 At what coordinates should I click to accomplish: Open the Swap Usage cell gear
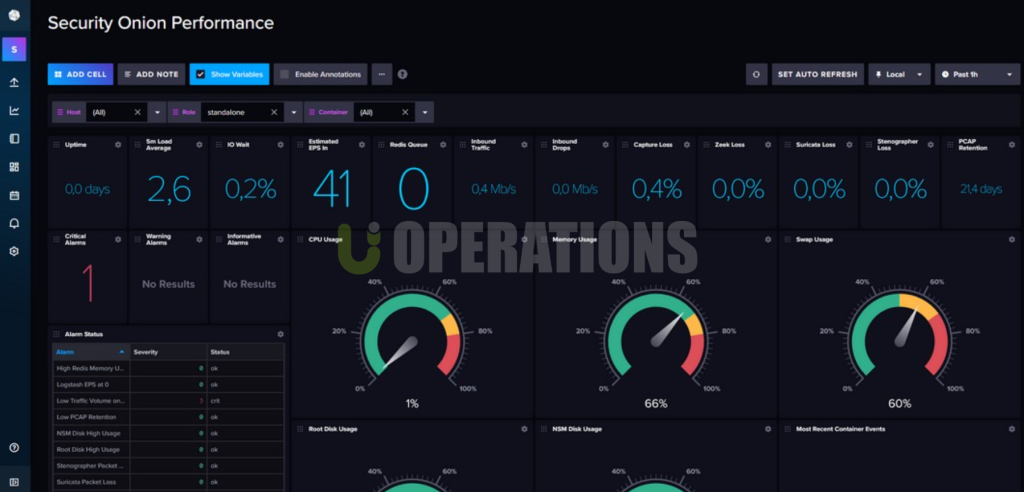click(1012, 240)
